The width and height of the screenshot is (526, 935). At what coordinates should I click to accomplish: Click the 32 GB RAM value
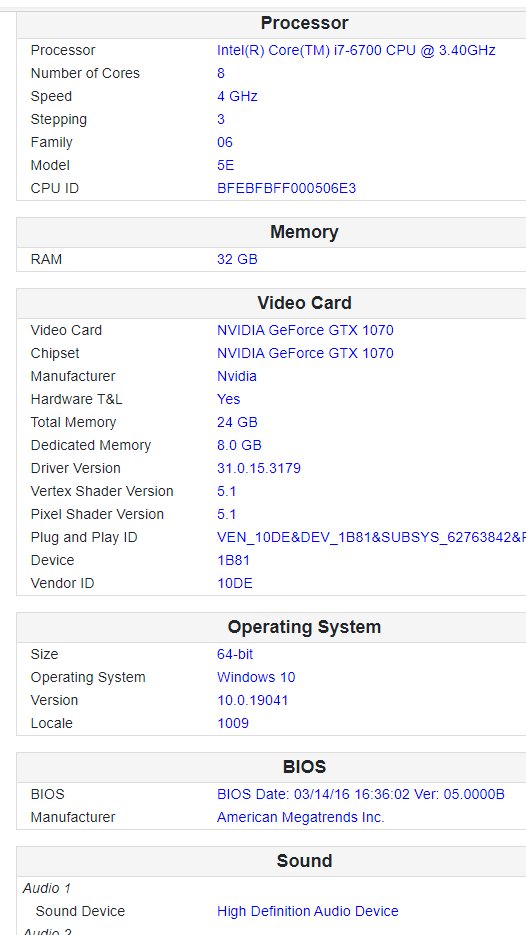pyautogui.click(x=237, y=259)
